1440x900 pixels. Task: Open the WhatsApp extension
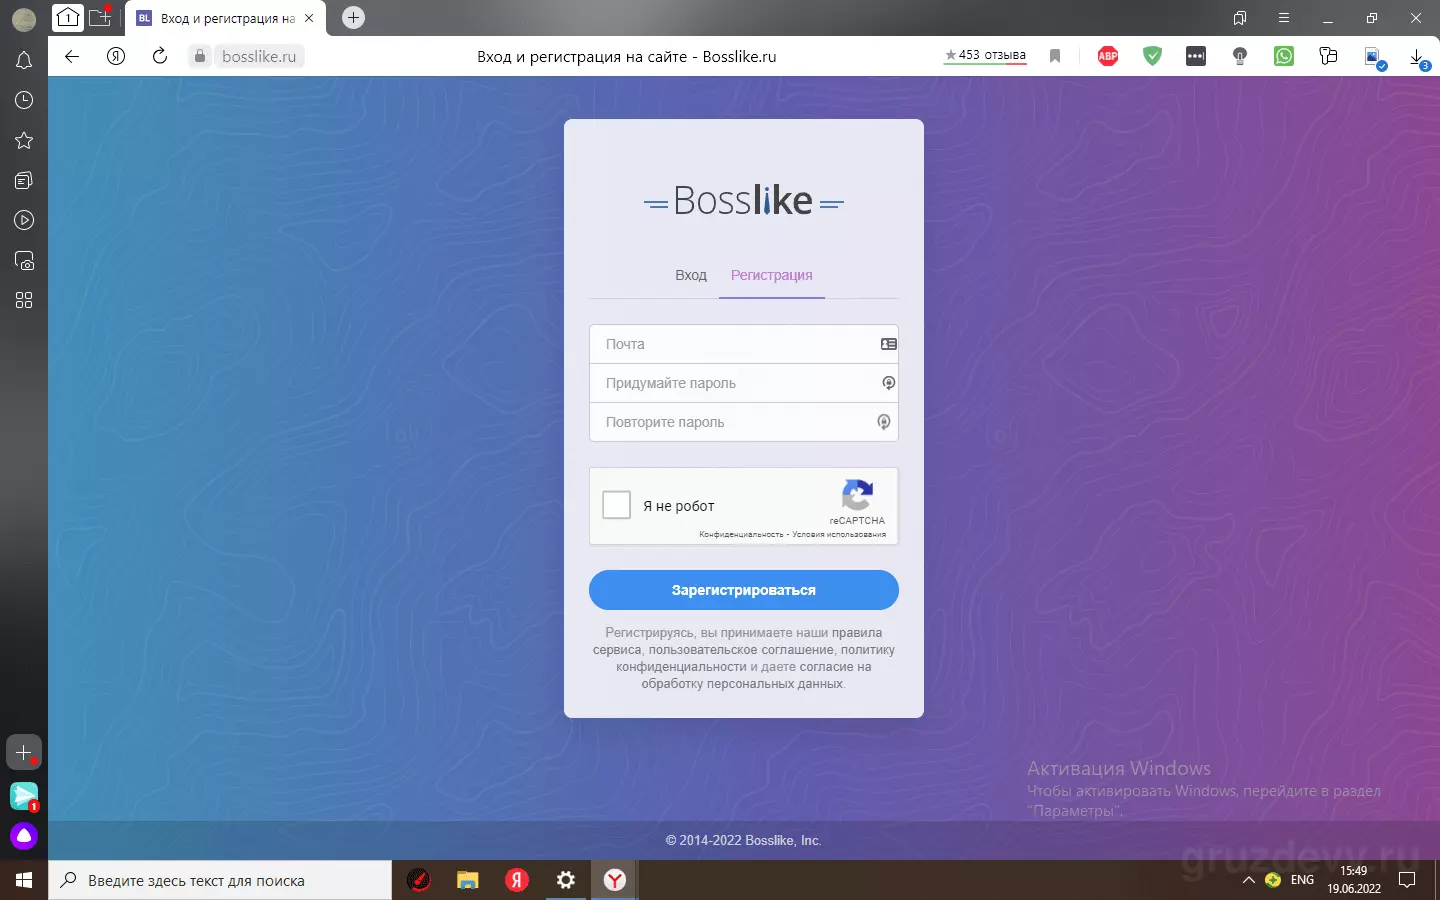(1284, 56)
